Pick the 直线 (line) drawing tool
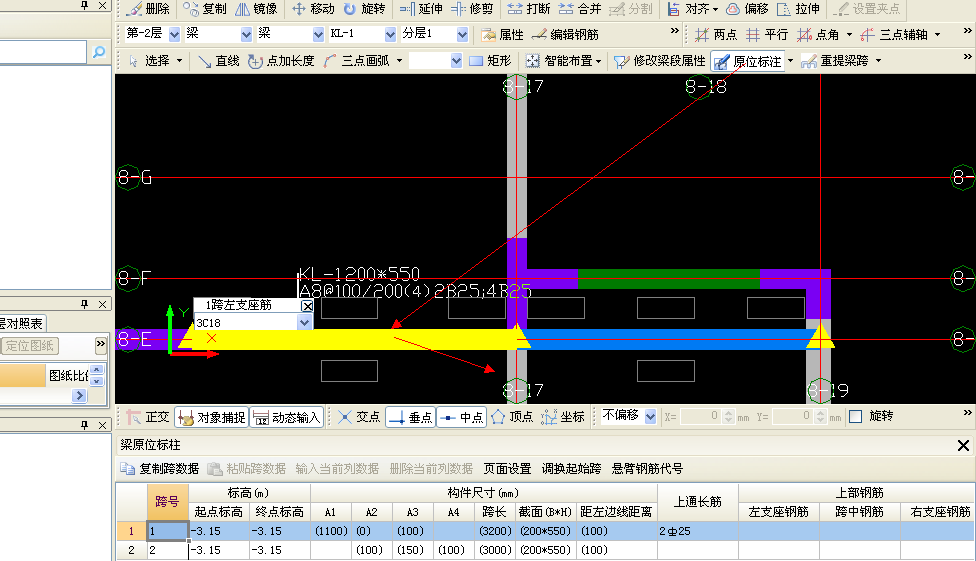 [x=218, y=61]
